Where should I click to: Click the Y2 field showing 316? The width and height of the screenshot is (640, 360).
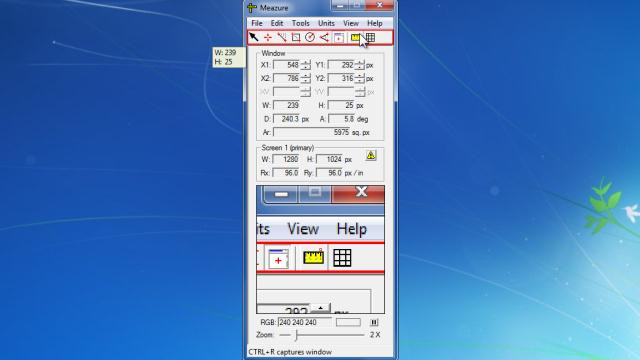(x=341, y=78)
